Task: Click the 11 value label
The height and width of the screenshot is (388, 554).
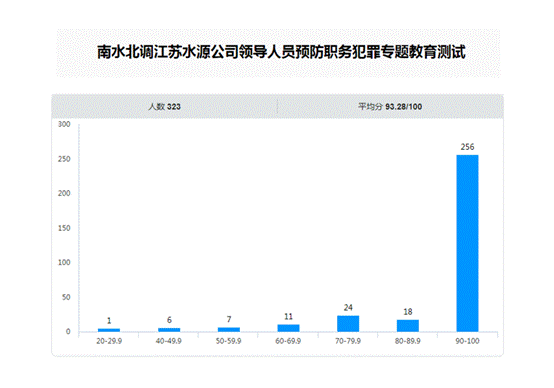Action: coord(288,316)
